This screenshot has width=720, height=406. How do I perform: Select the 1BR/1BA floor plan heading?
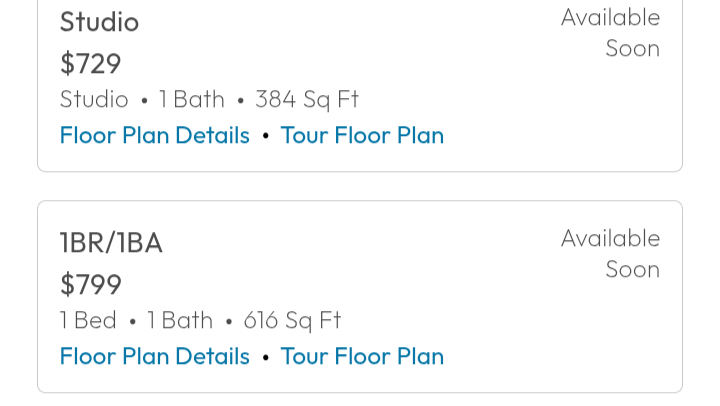[x=111, y=243]
